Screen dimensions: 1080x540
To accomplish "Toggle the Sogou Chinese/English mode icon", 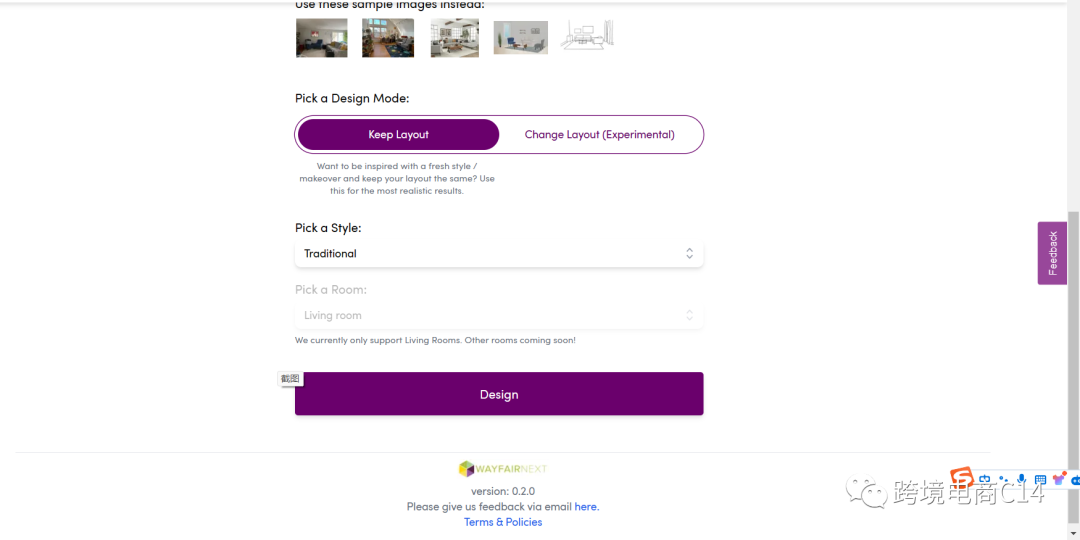I will tap(985, 480).
